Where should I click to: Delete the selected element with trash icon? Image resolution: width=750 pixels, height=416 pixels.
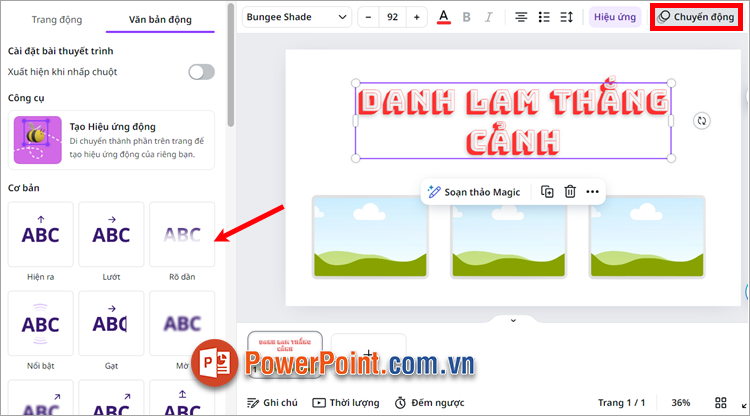click(570, 192)
